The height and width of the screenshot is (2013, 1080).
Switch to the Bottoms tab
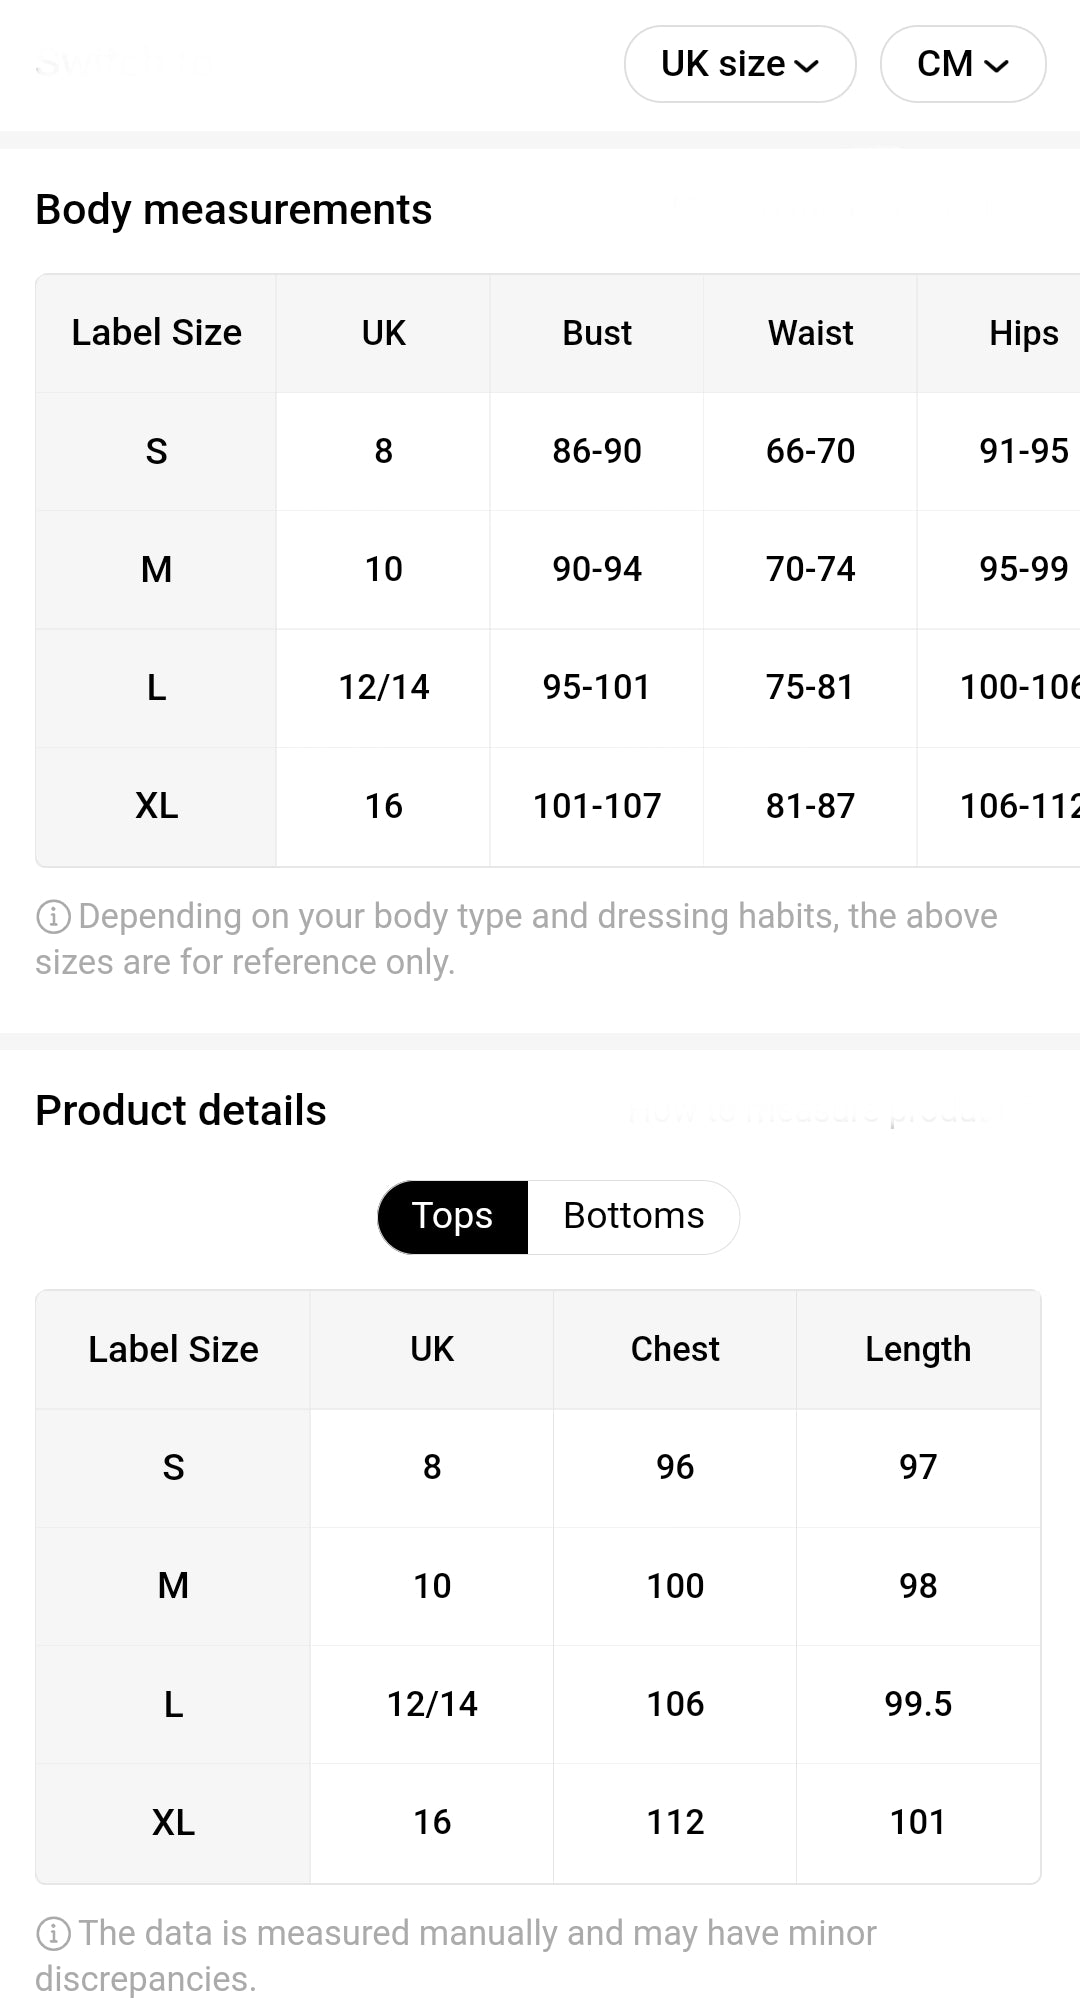[634, 1216]
